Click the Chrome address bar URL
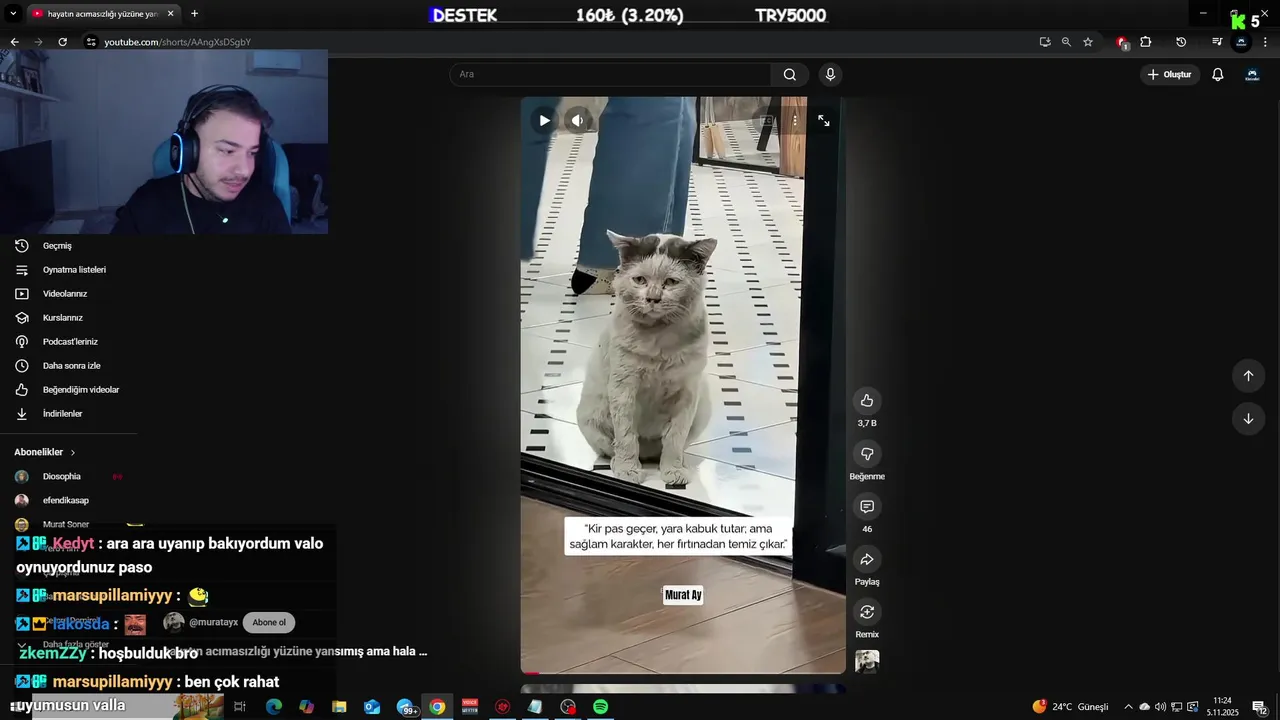 click(178, 42)
